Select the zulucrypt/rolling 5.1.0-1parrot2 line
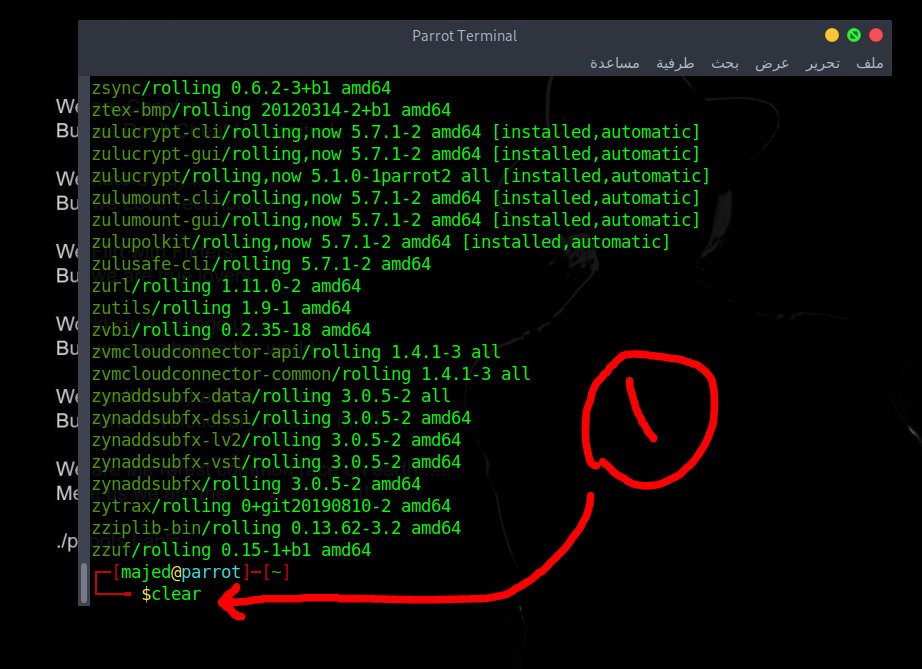This screenshot has height=669, width=922. click(401, 176)
